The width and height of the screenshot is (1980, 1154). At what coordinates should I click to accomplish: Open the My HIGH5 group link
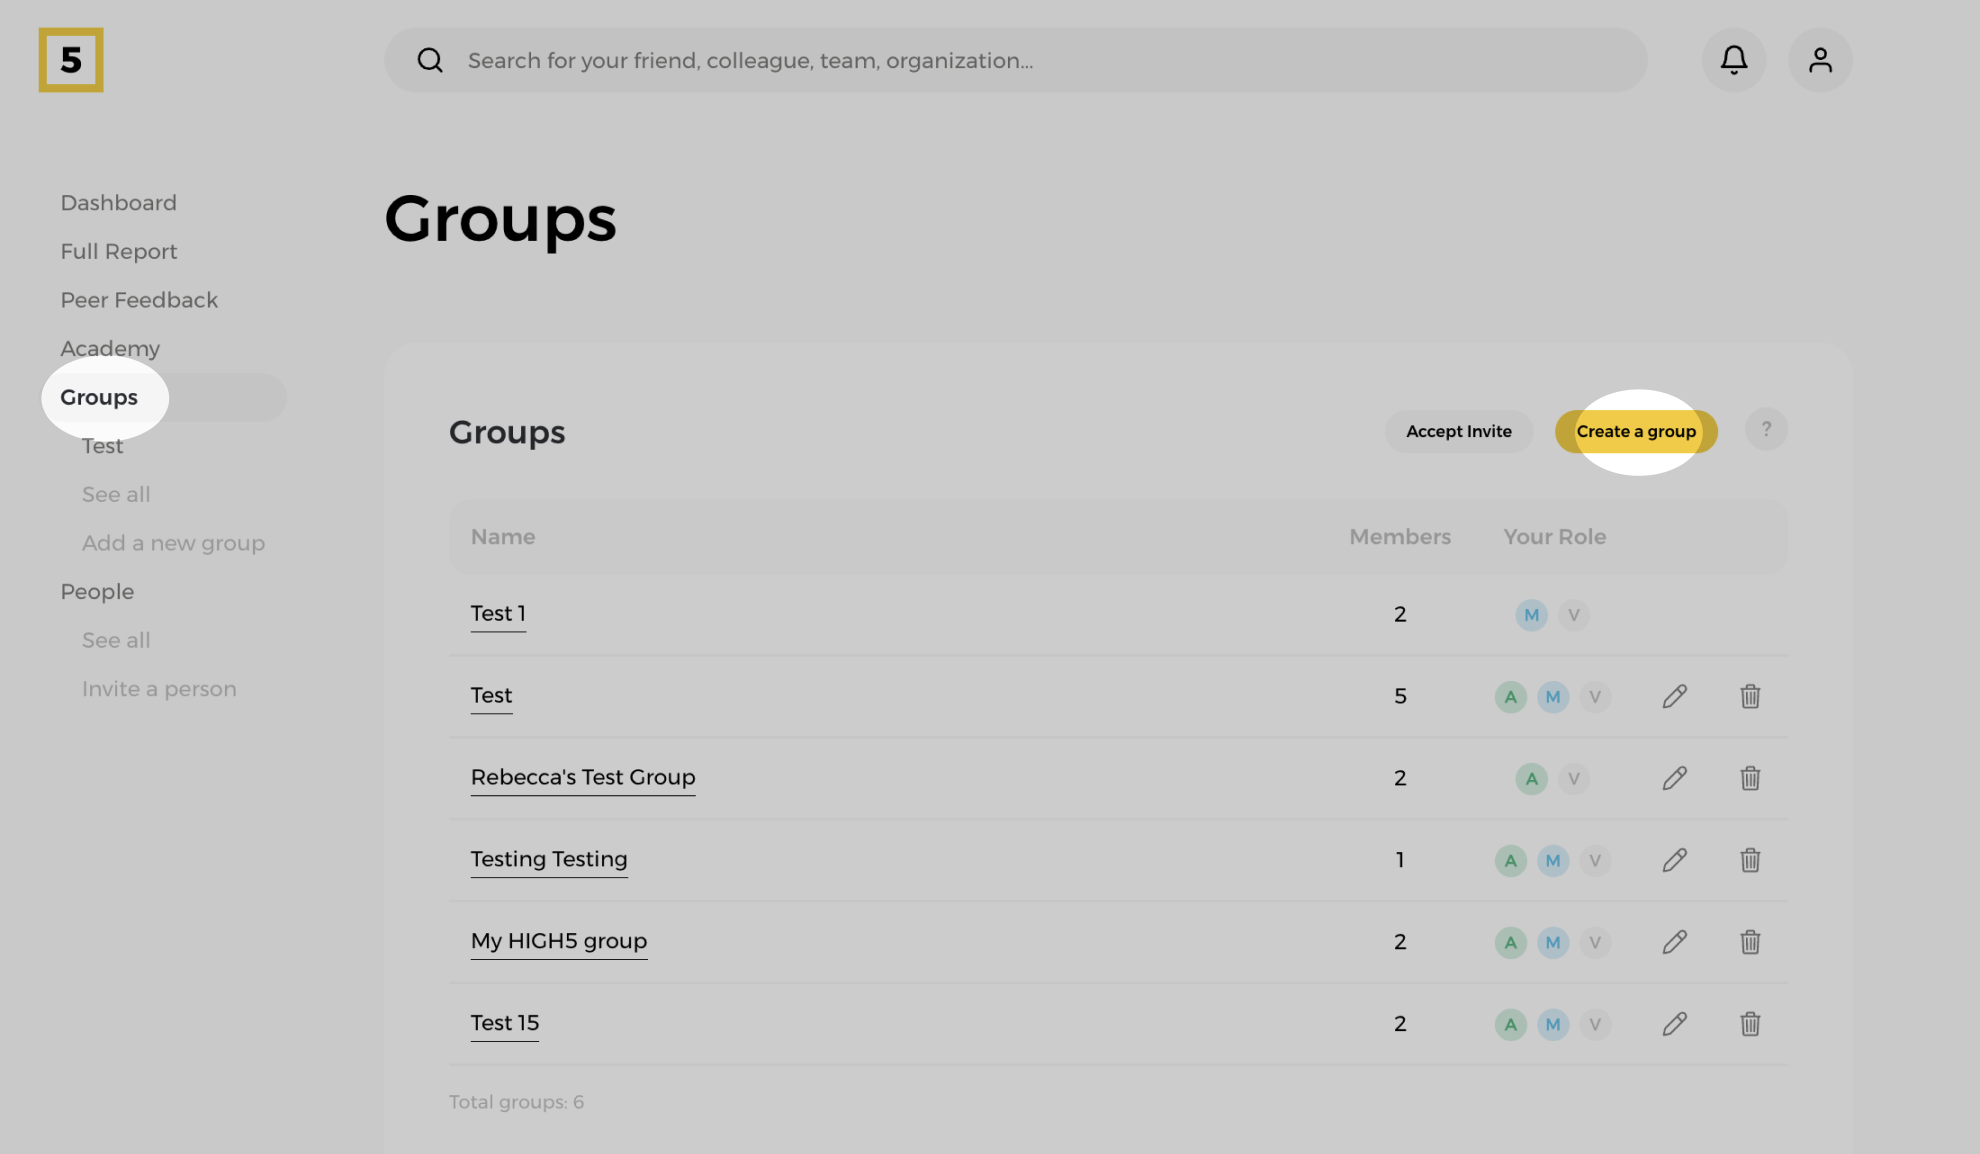tap(558, 941)
